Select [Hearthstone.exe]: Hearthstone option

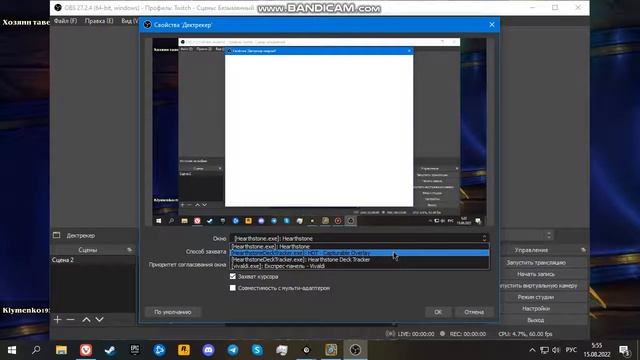[x=359, y=247]
